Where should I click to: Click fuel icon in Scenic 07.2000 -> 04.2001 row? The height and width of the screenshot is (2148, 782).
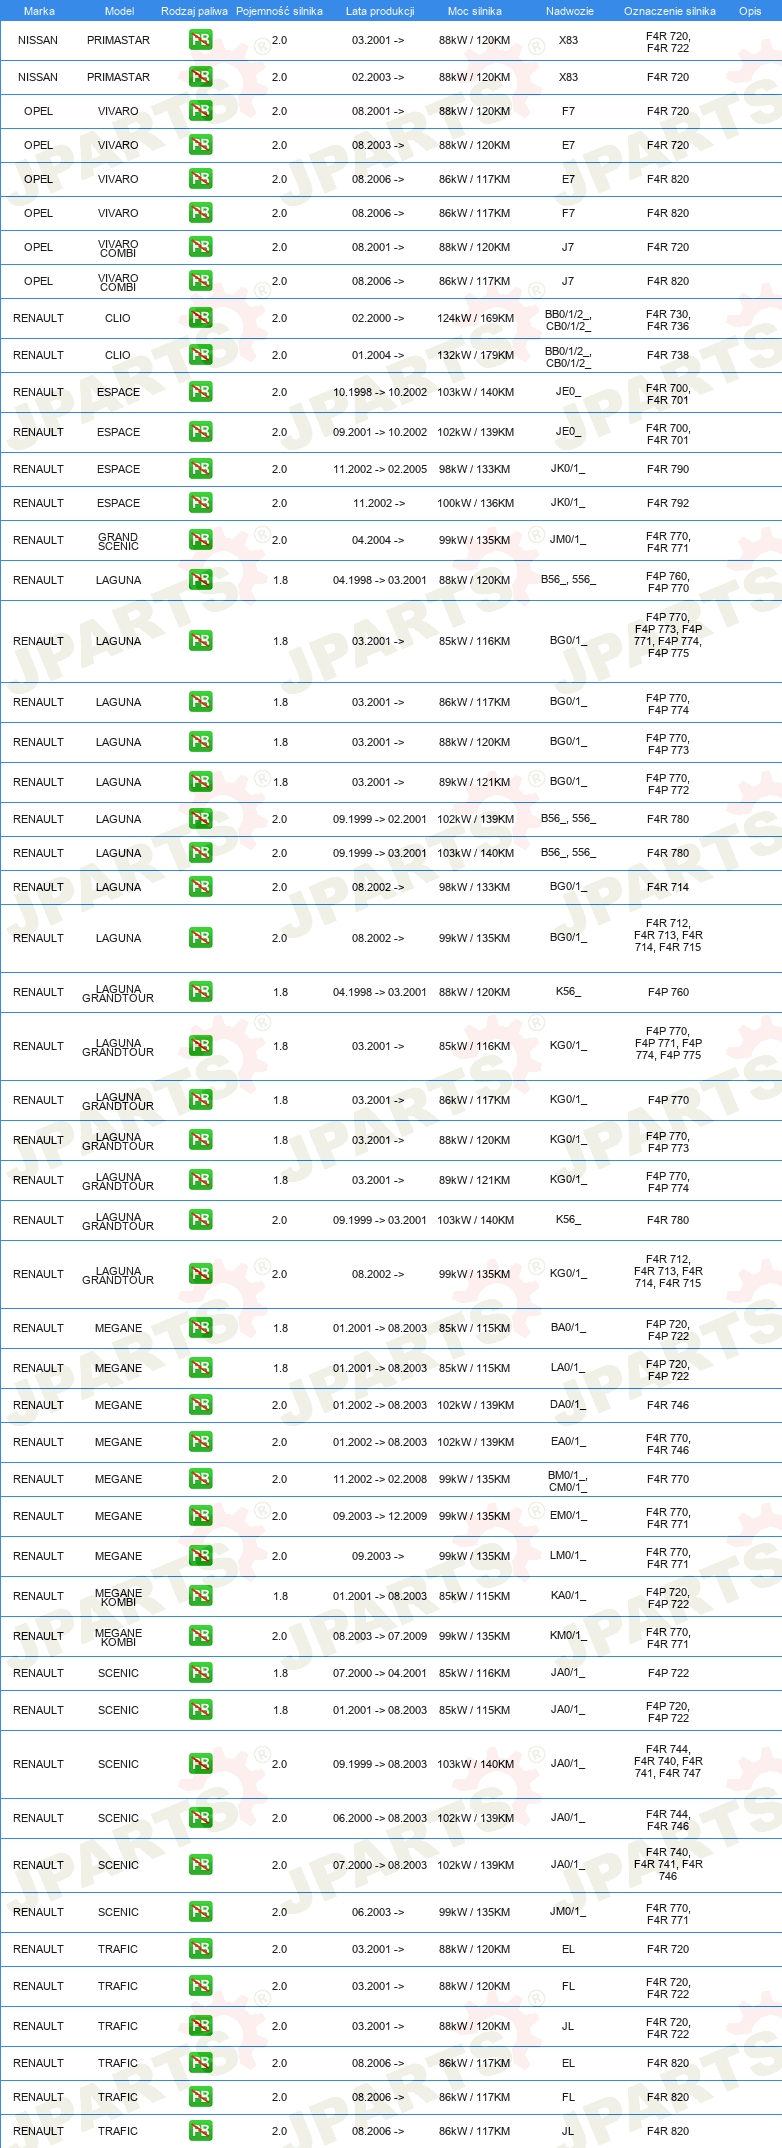click(200, 1673)
